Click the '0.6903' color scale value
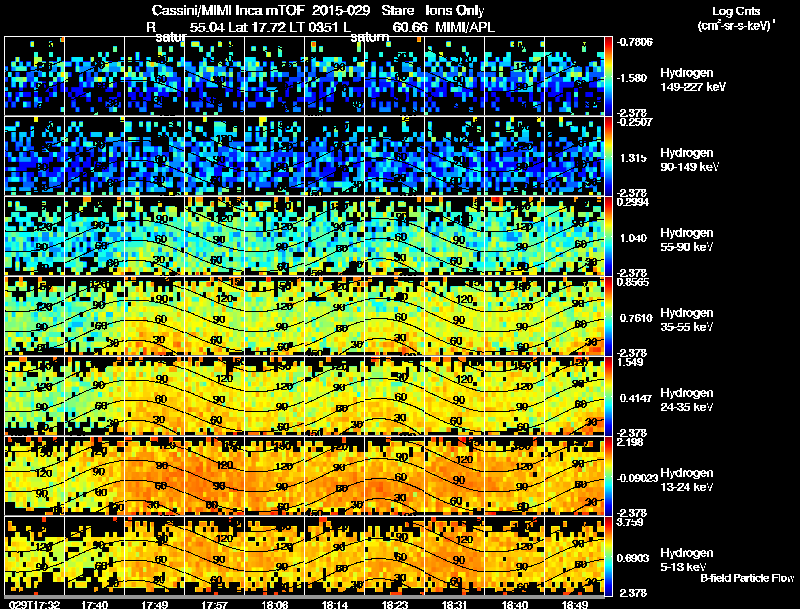The height and width of the screenshot is (609, 800). point(634,559)
